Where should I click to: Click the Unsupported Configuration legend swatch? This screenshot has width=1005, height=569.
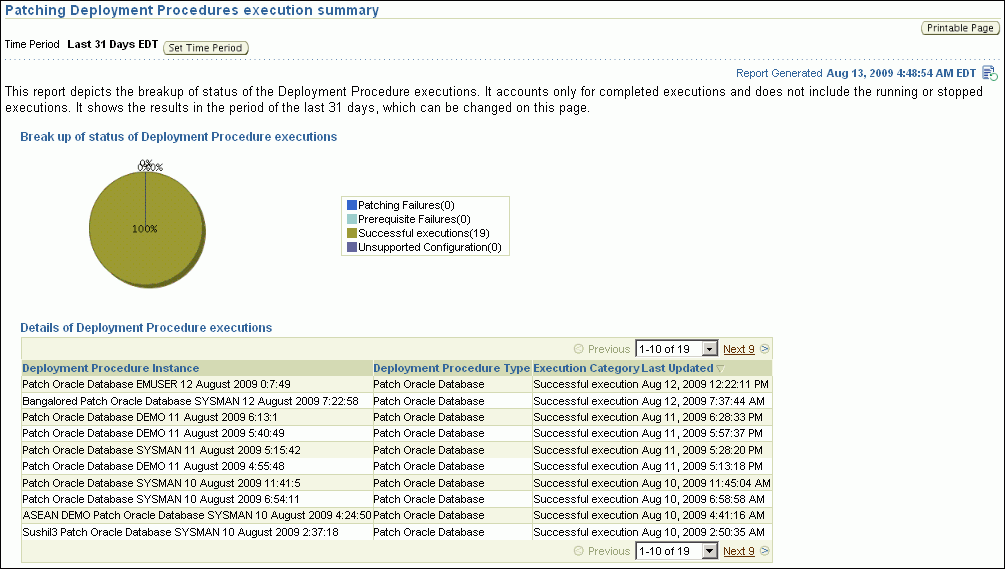tap(351, 247)
